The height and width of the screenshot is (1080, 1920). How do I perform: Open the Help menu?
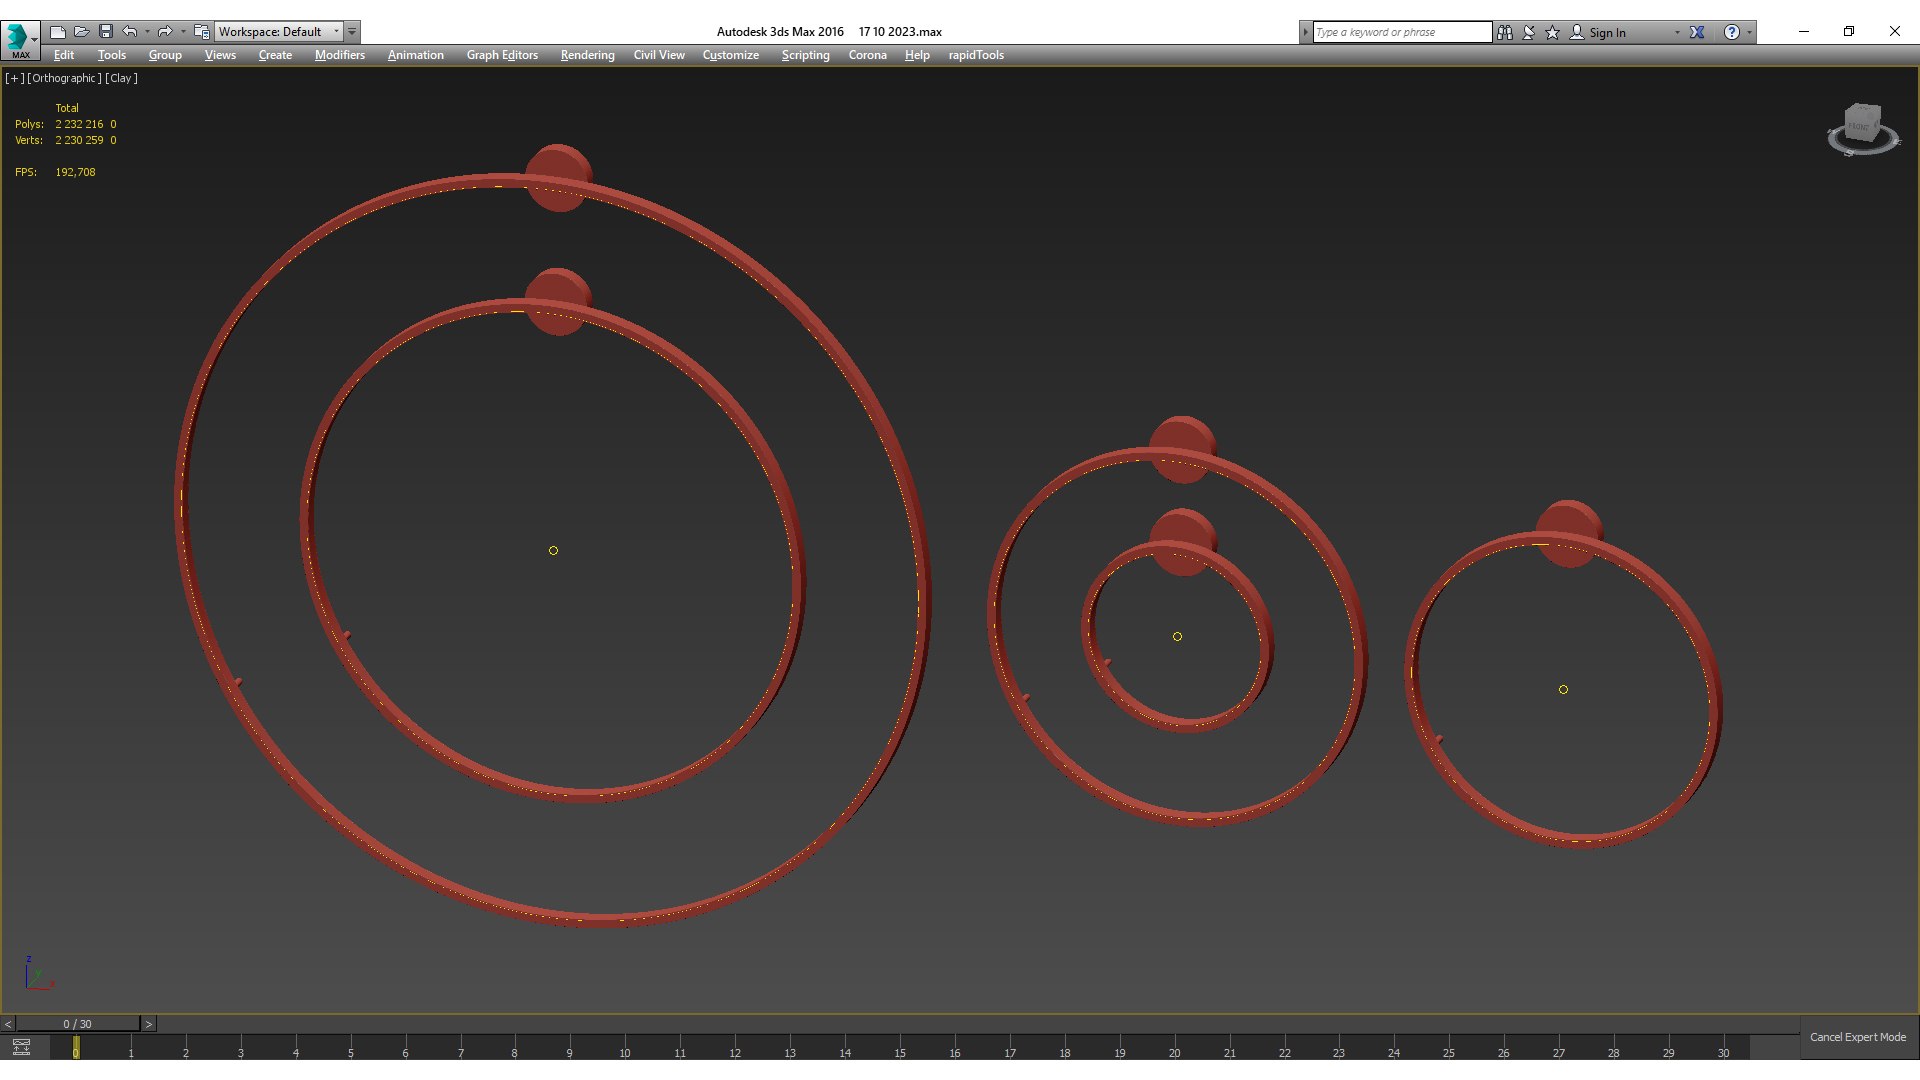917,55
